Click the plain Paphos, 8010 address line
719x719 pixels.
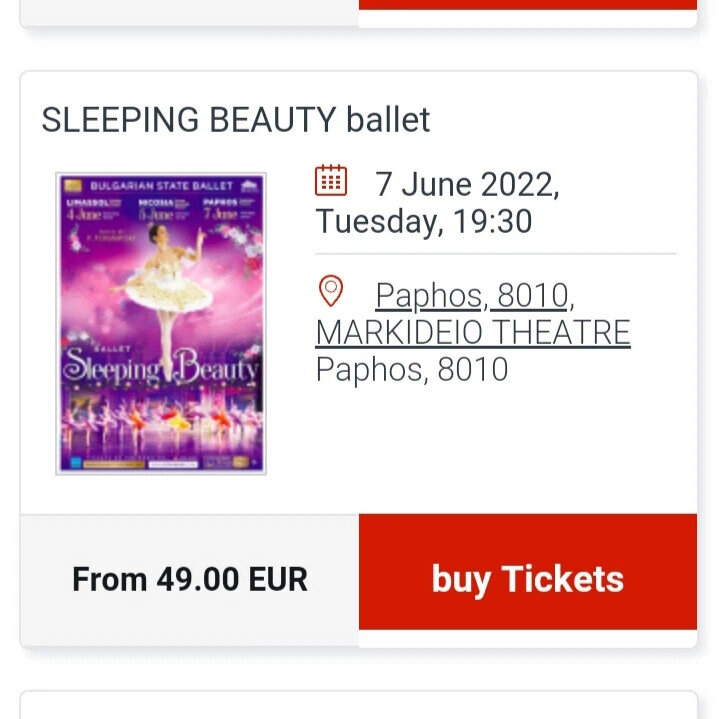tap(412, 369)
